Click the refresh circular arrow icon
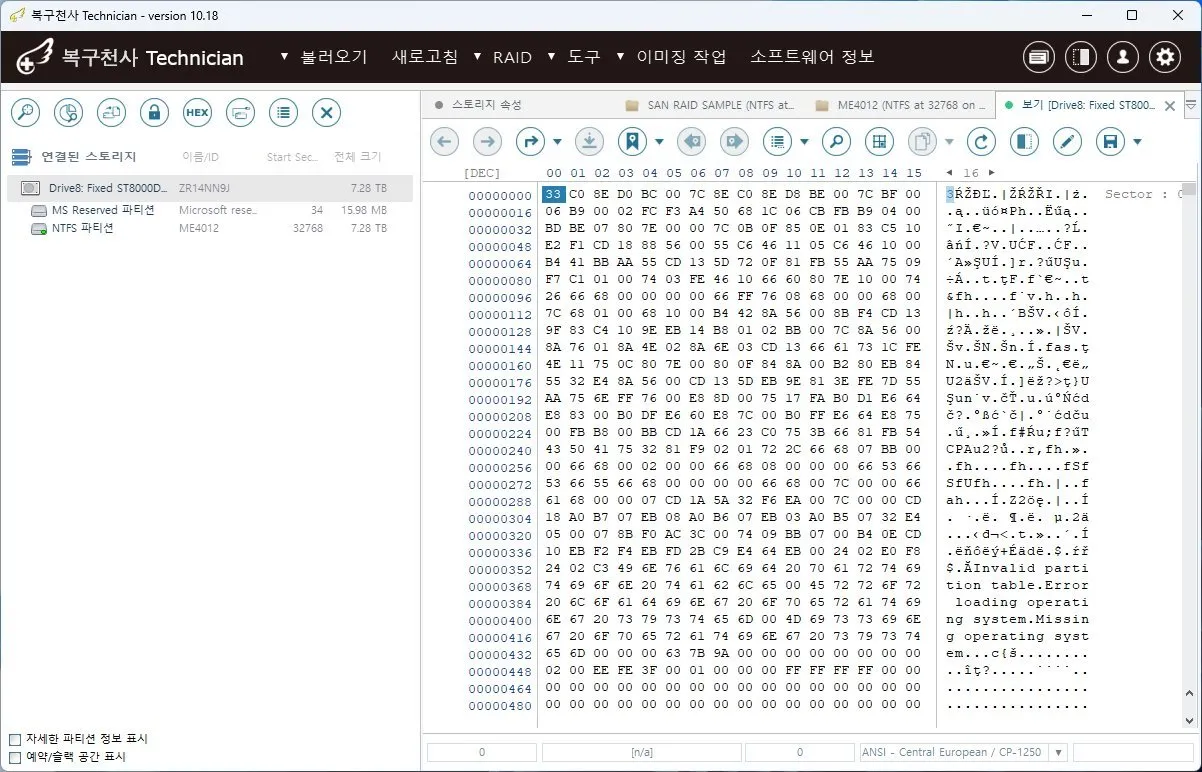 pos(982,142)
